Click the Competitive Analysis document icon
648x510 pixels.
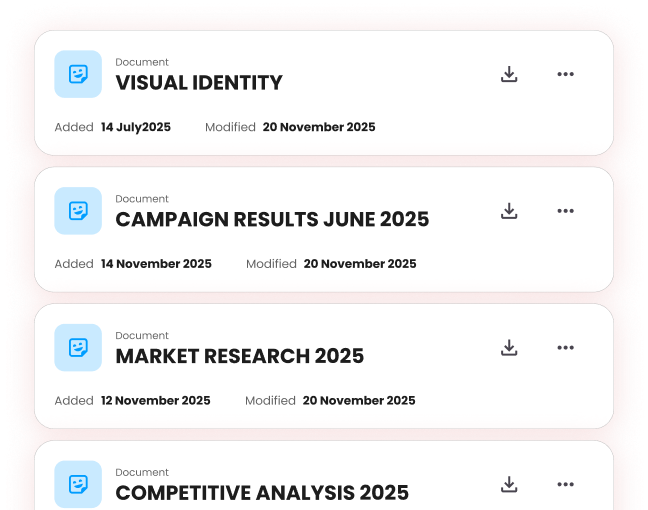78,485
